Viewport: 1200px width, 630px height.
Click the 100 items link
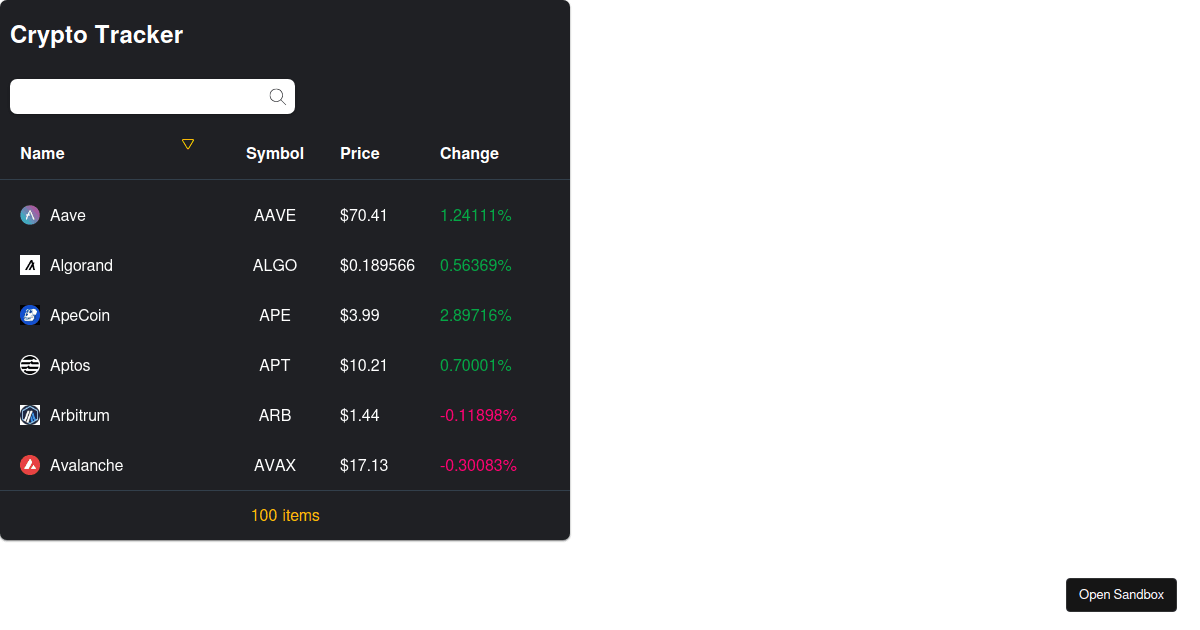click(x=285, y=515)
